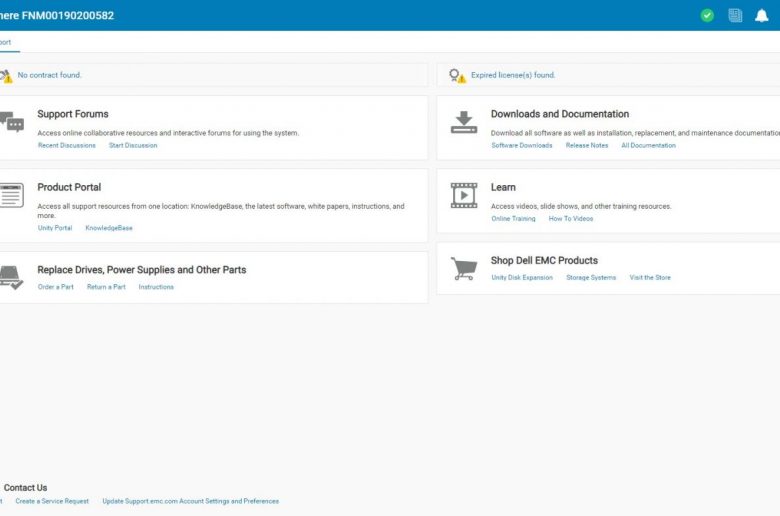Image resolution: width=780 pixels, height=516 pixels.
Task: Click the Shop Dell EMC shopping cart icon
Action: (x=464, y=268)
